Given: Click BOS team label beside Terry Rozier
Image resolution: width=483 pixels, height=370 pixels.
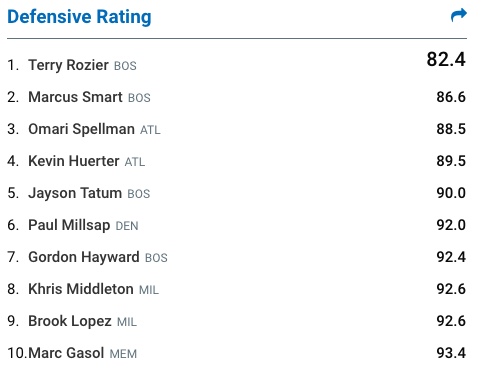Looking at the screenshot, I should (x=125, y=66).
